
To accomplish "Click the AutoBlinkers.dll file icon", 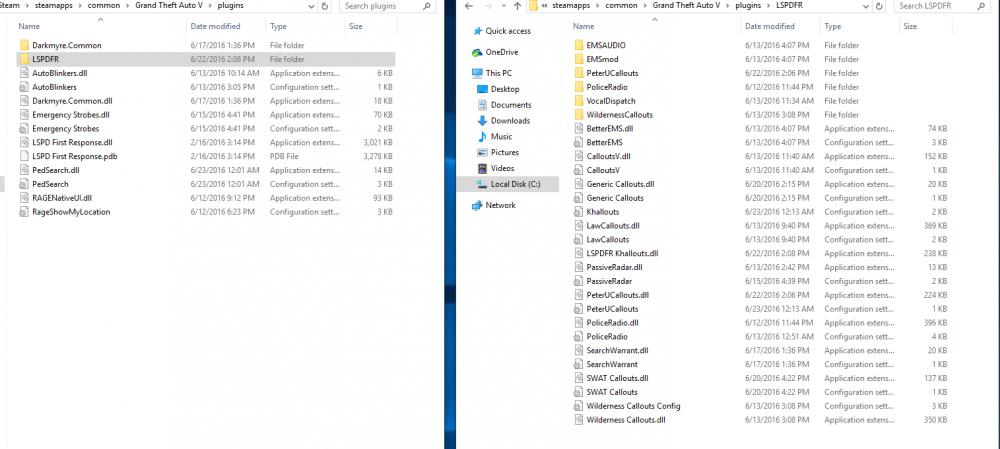I will 24,73.
